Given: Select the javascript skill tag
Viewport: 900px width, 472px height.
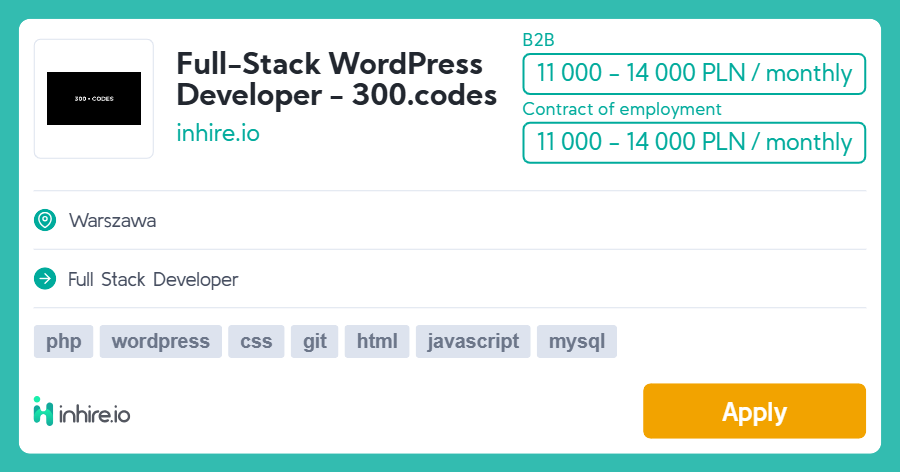Looking at the screenshot, I should tap(473, 341).
